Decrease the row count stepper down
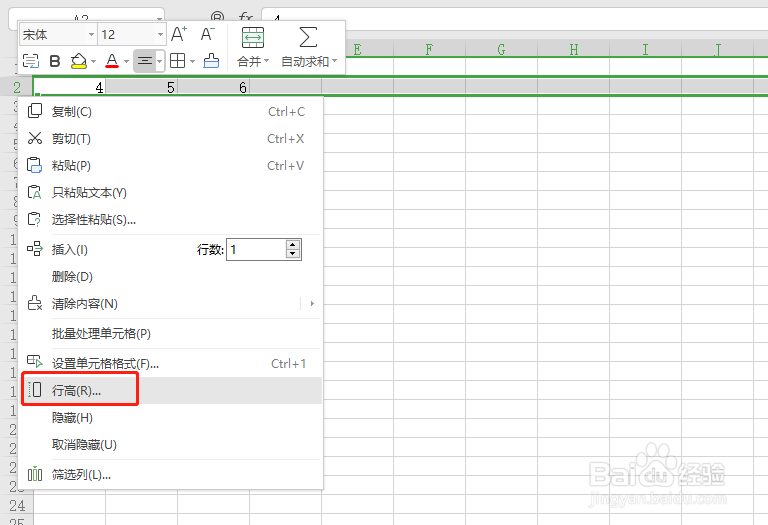Screen dimensions: 768x525 coord(293,254)
